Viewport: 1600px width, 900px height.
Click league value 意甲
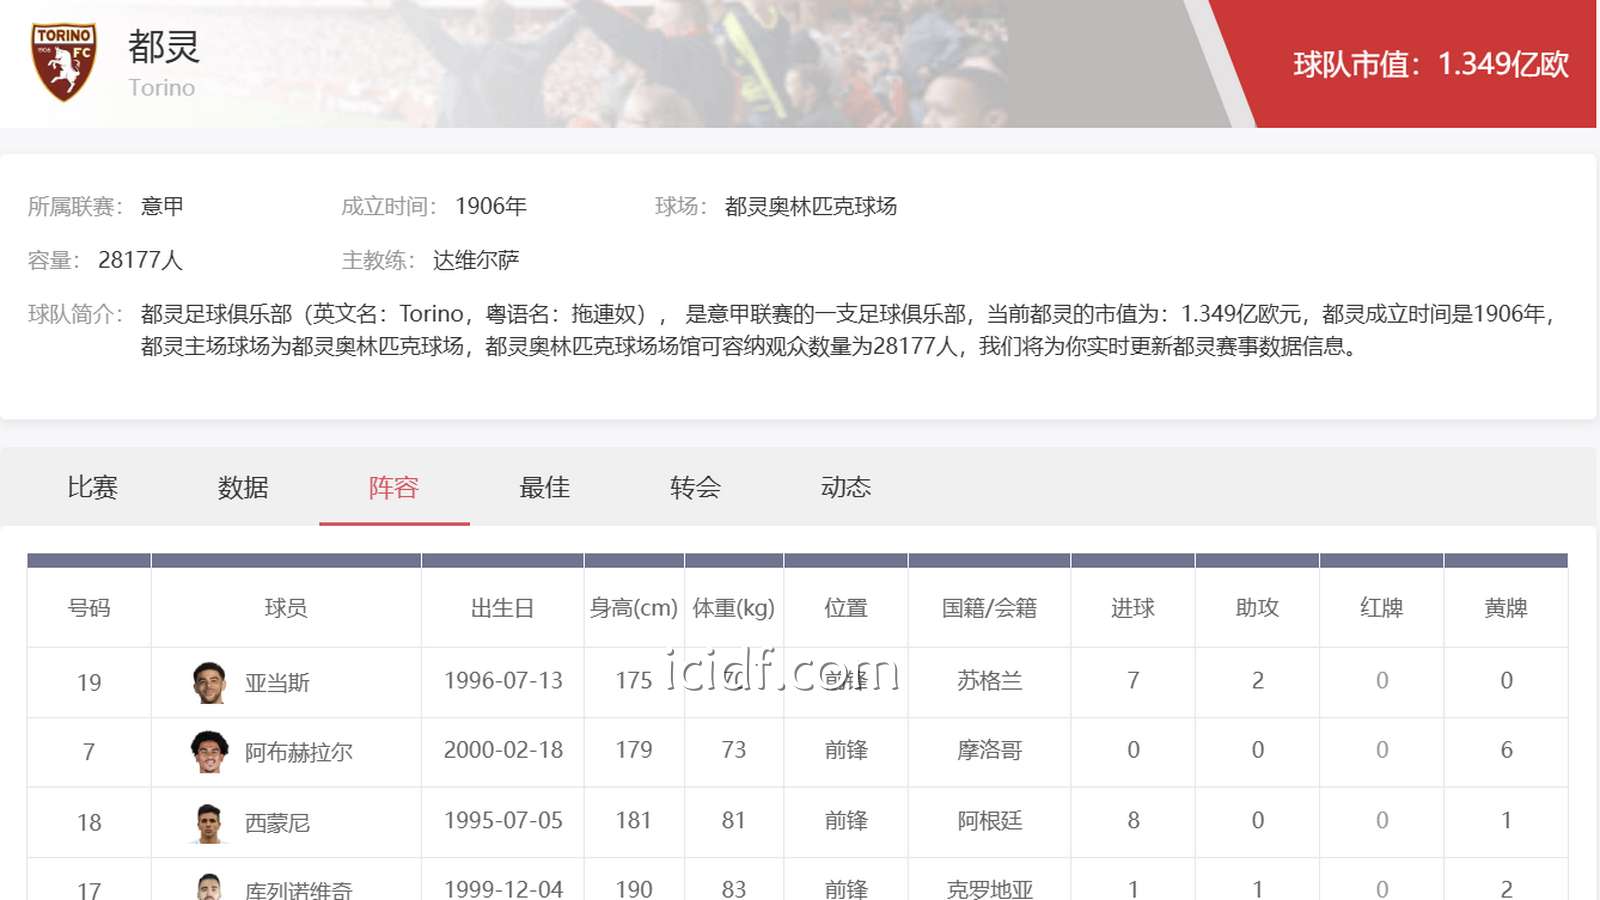pyautogui.click(x=162, y=206)
